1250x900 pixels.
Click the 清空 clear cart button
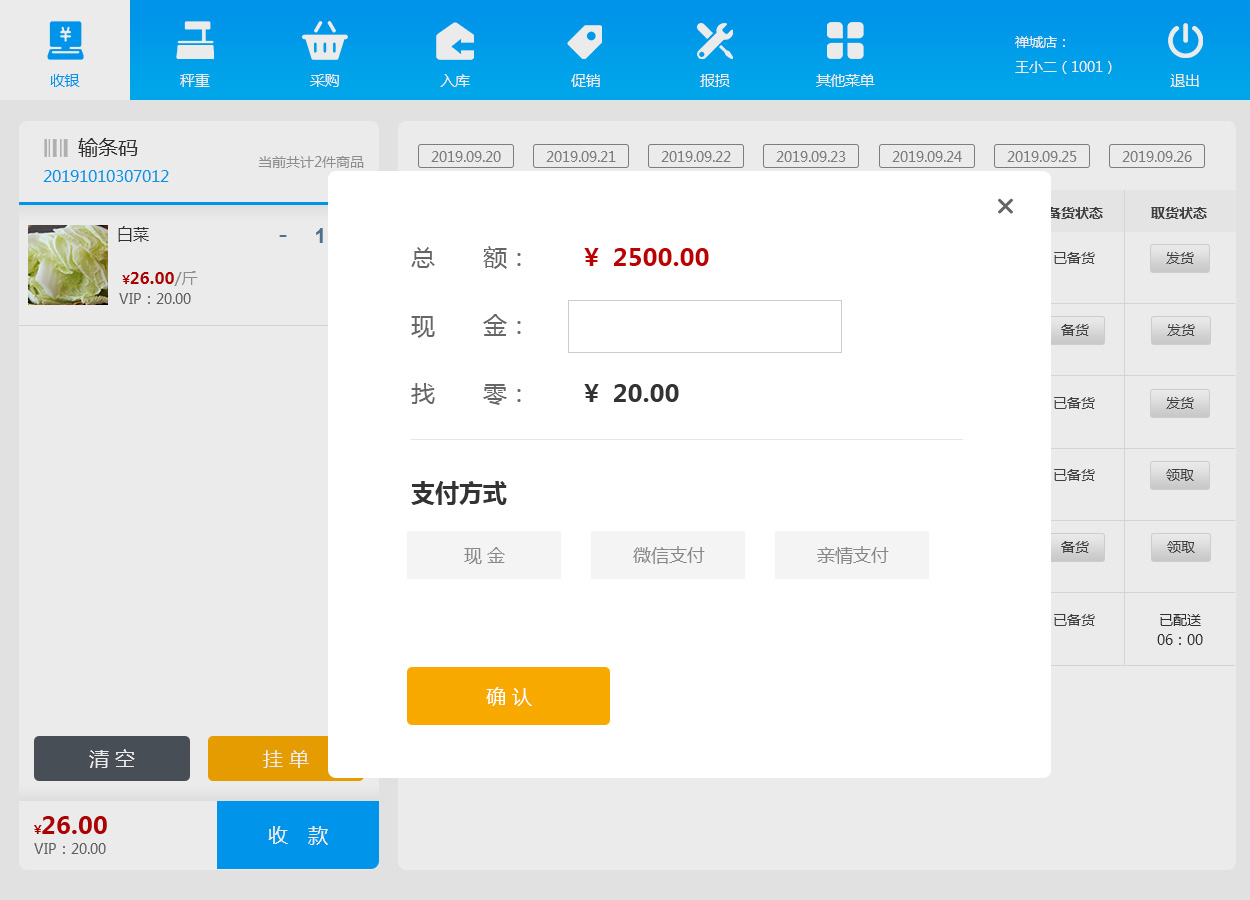112,759
